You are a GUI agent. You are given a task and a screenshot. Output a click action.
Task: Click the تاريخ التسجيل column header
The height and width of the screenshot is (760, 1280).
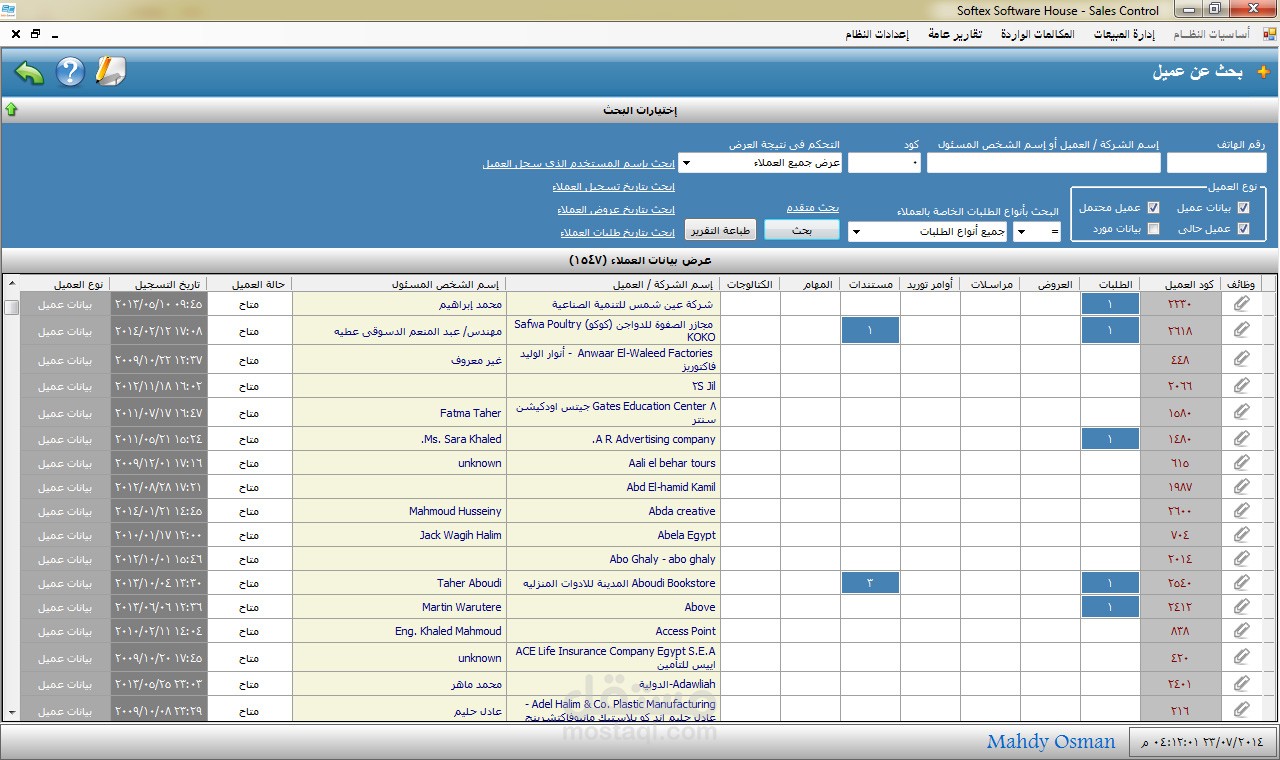[x=158, y=285]
